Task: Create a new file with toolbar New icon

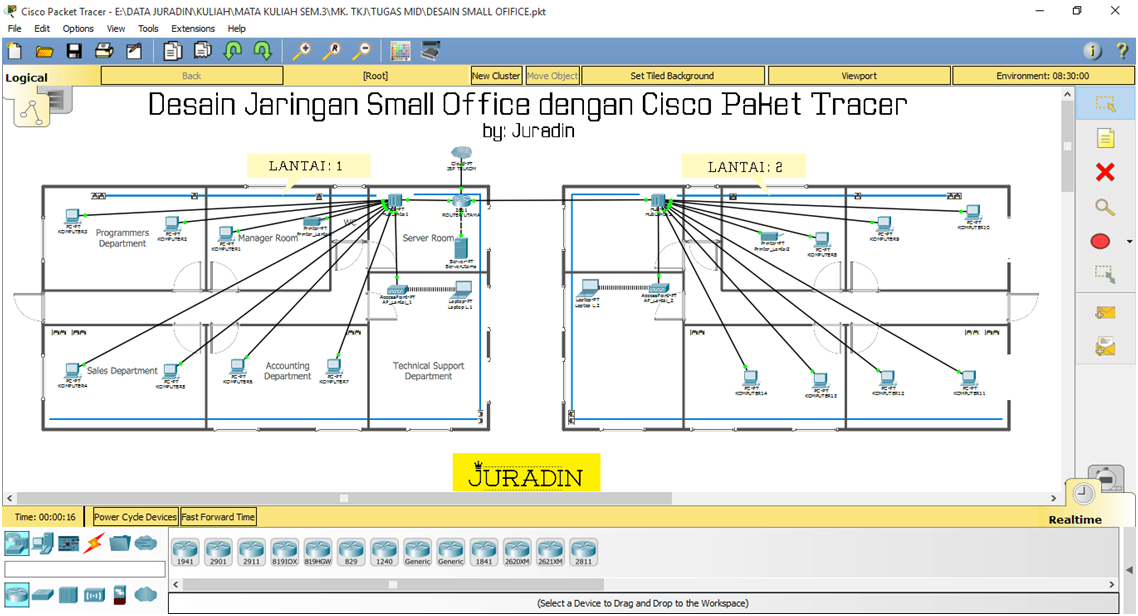Action: 15,51
